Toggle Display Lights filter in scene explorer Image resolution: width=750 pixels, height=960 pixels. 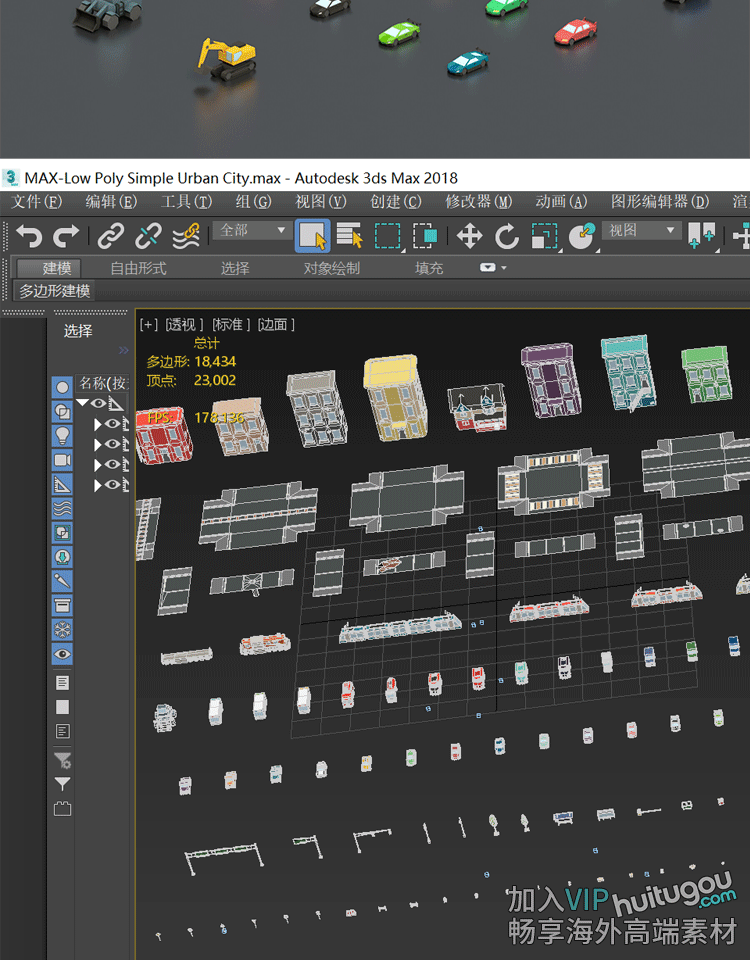coord(62,435)
